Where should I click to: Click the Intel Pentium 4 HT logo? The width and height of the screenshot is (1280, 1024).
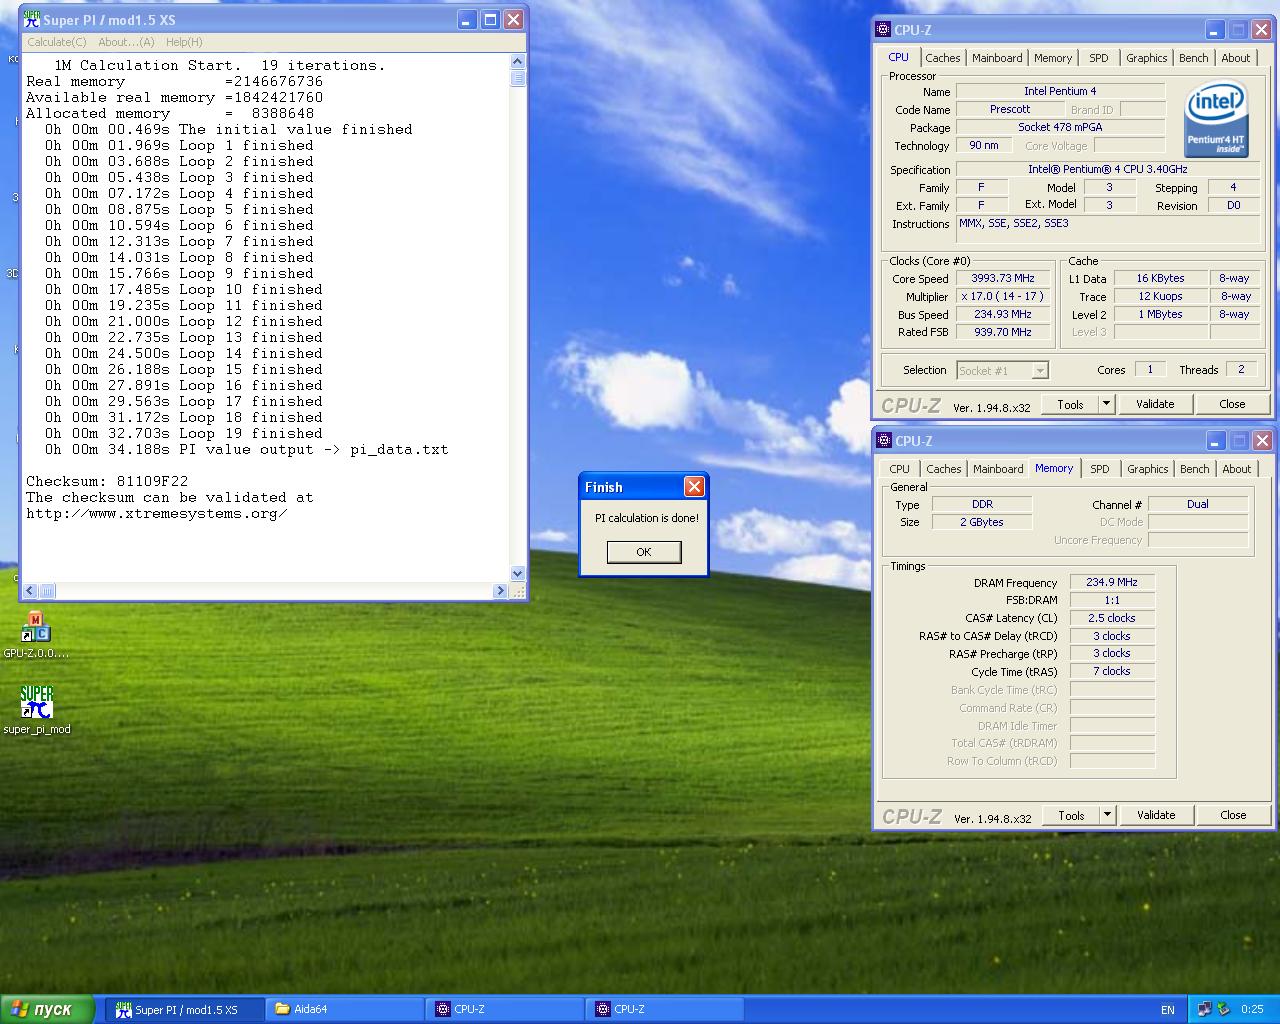point(1215,120)
